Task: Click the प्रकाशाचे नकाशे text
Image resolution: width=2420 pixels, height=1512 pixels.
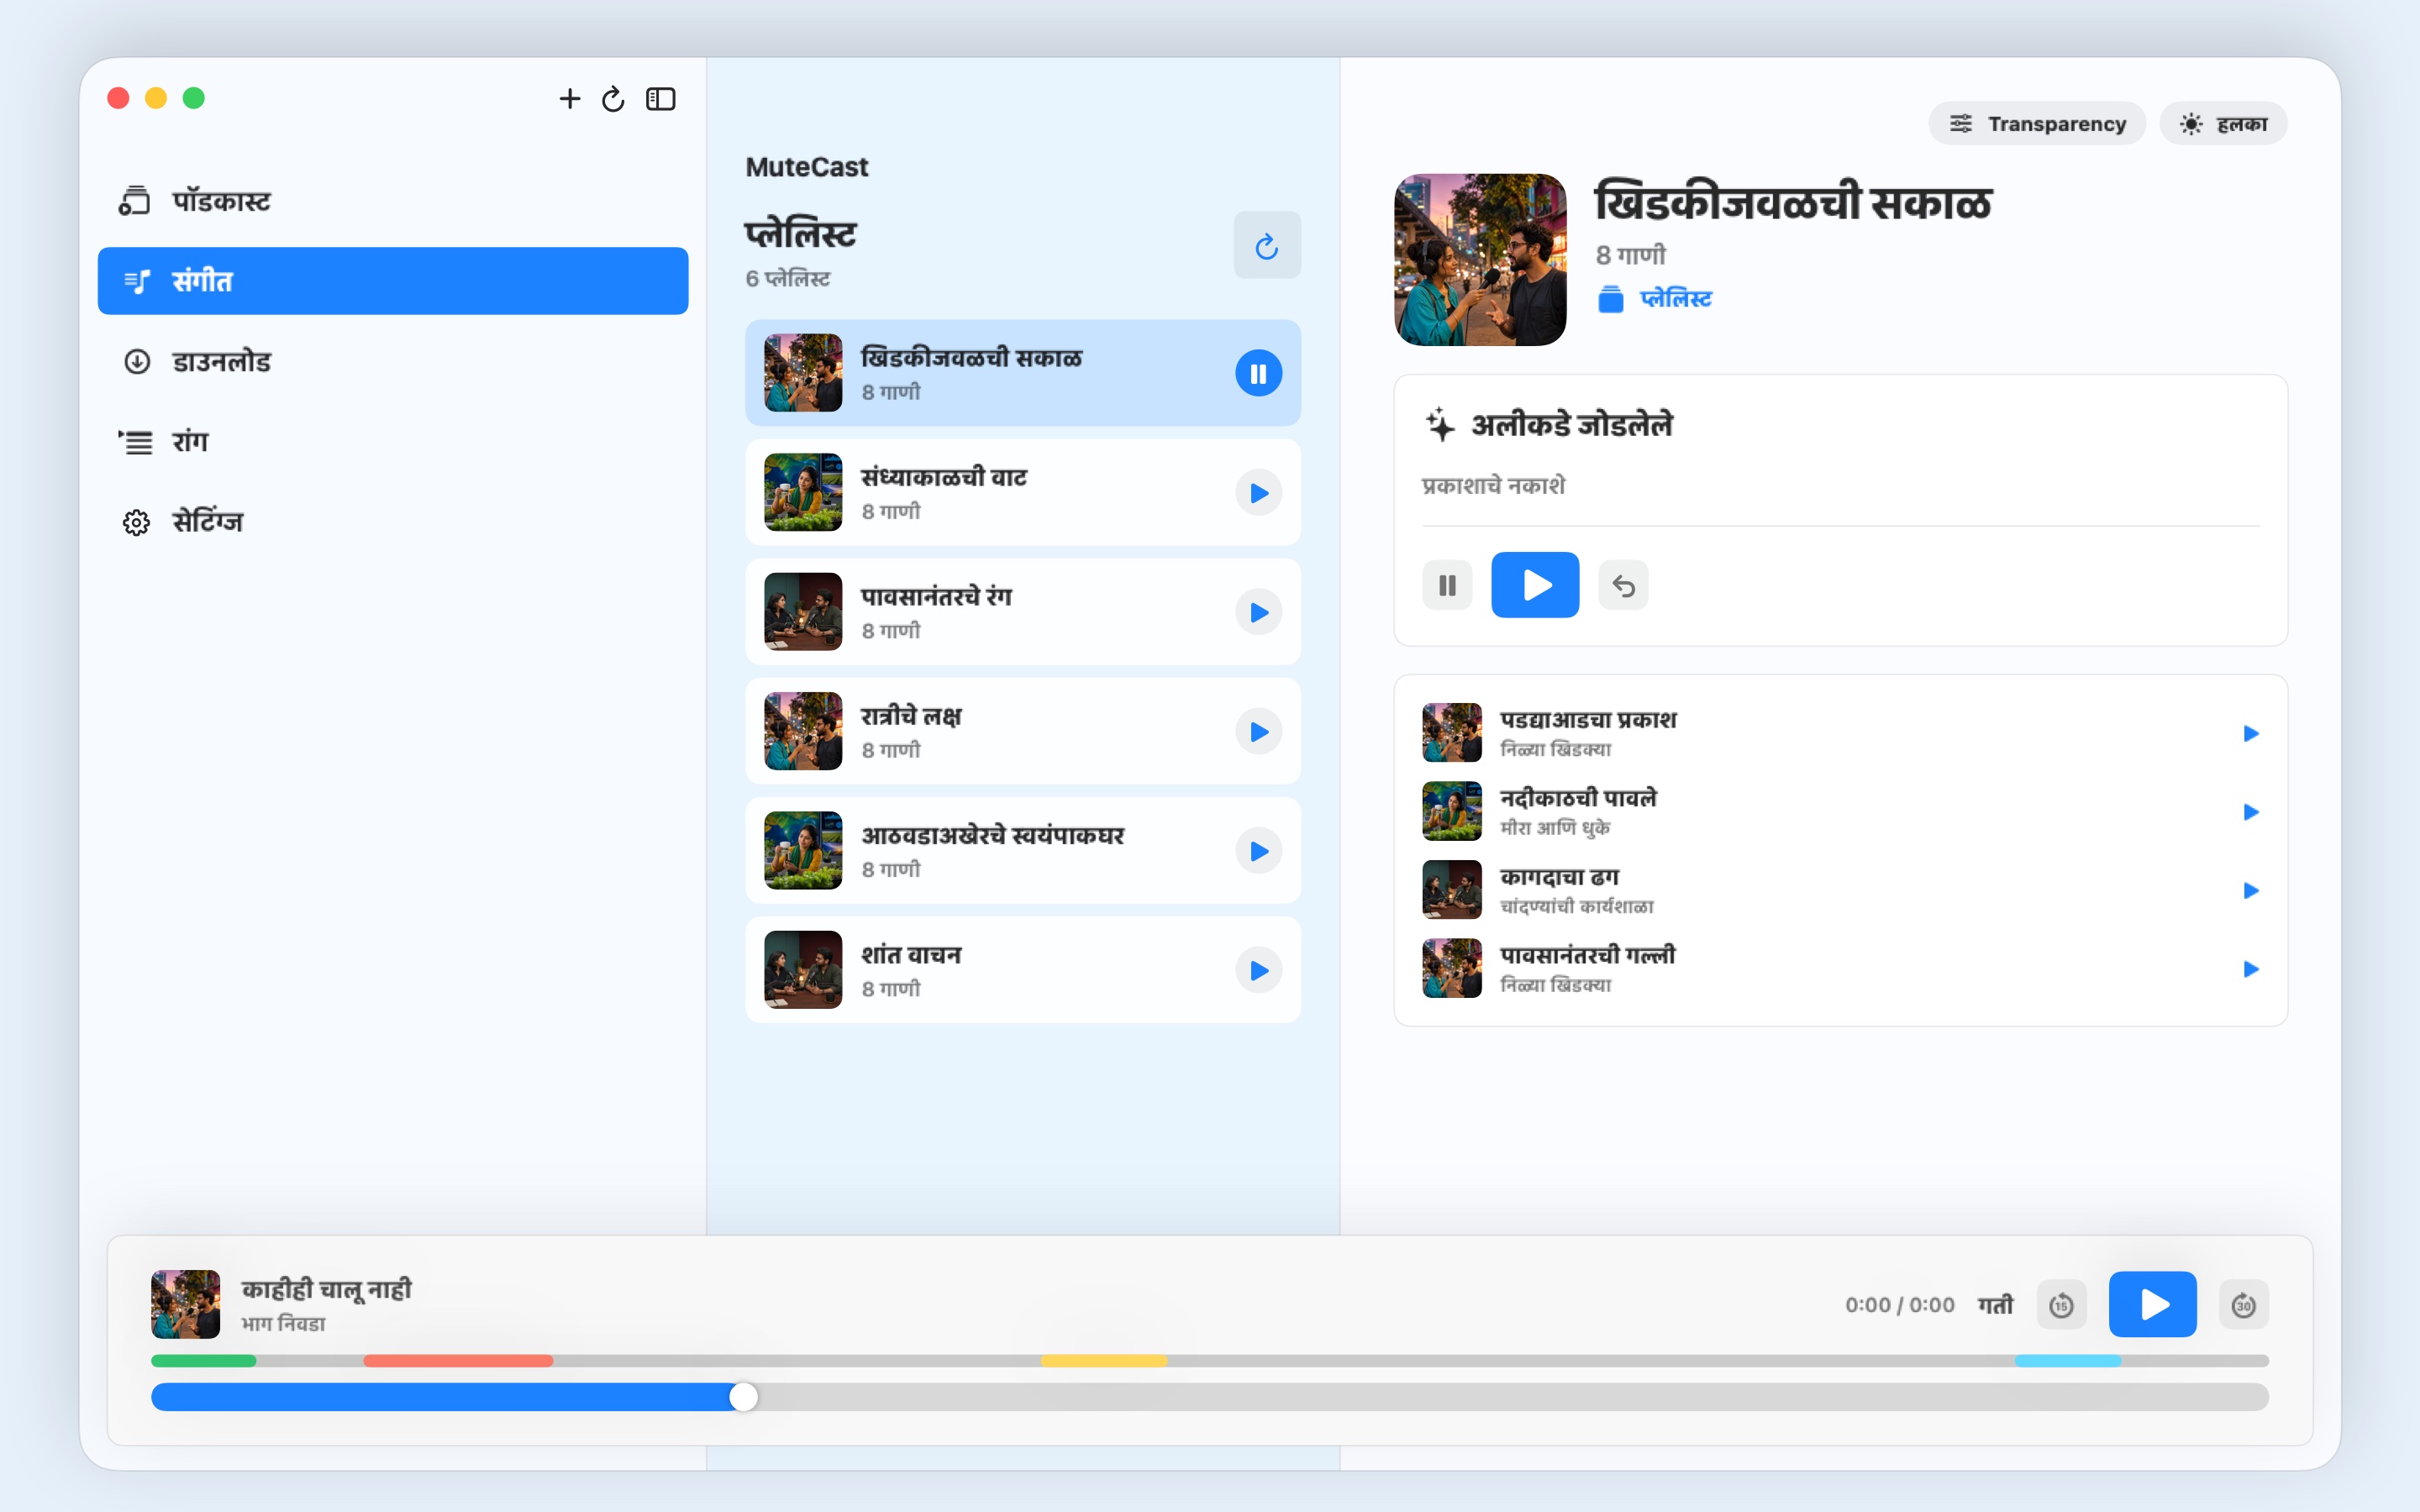Action: [x=1494, y=486]
